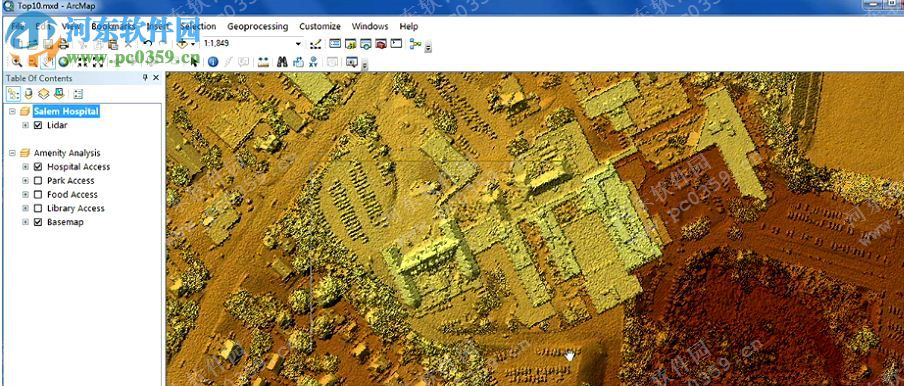Expand the Food Access layer
This screenshot has height=386, width=904.
point(25,194)
